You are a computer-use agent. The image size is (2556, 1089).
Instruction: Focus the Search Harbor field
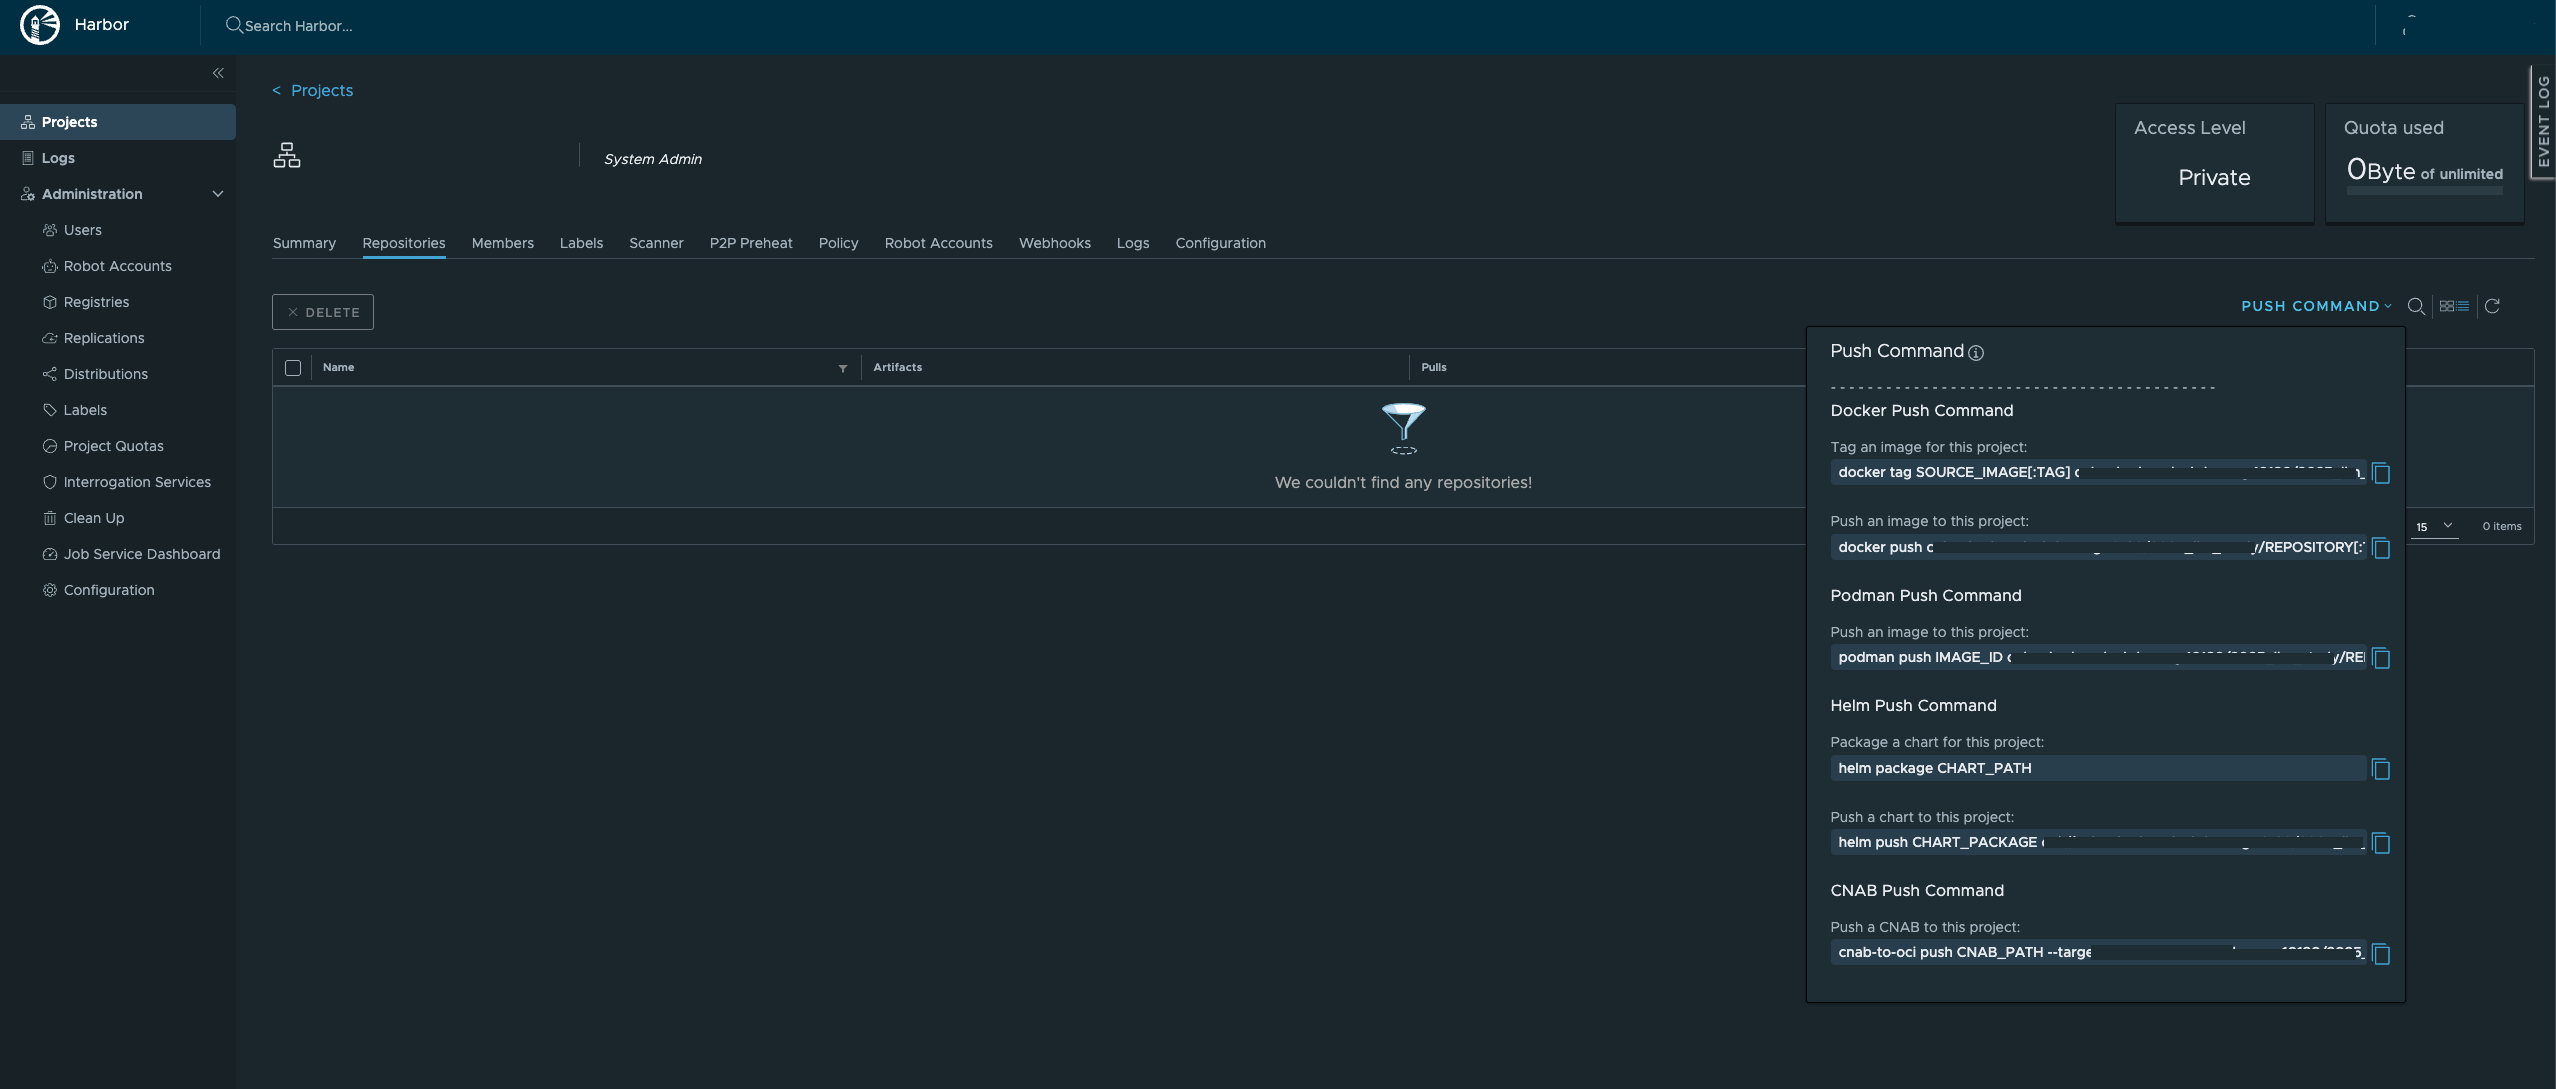pos(298,26)
